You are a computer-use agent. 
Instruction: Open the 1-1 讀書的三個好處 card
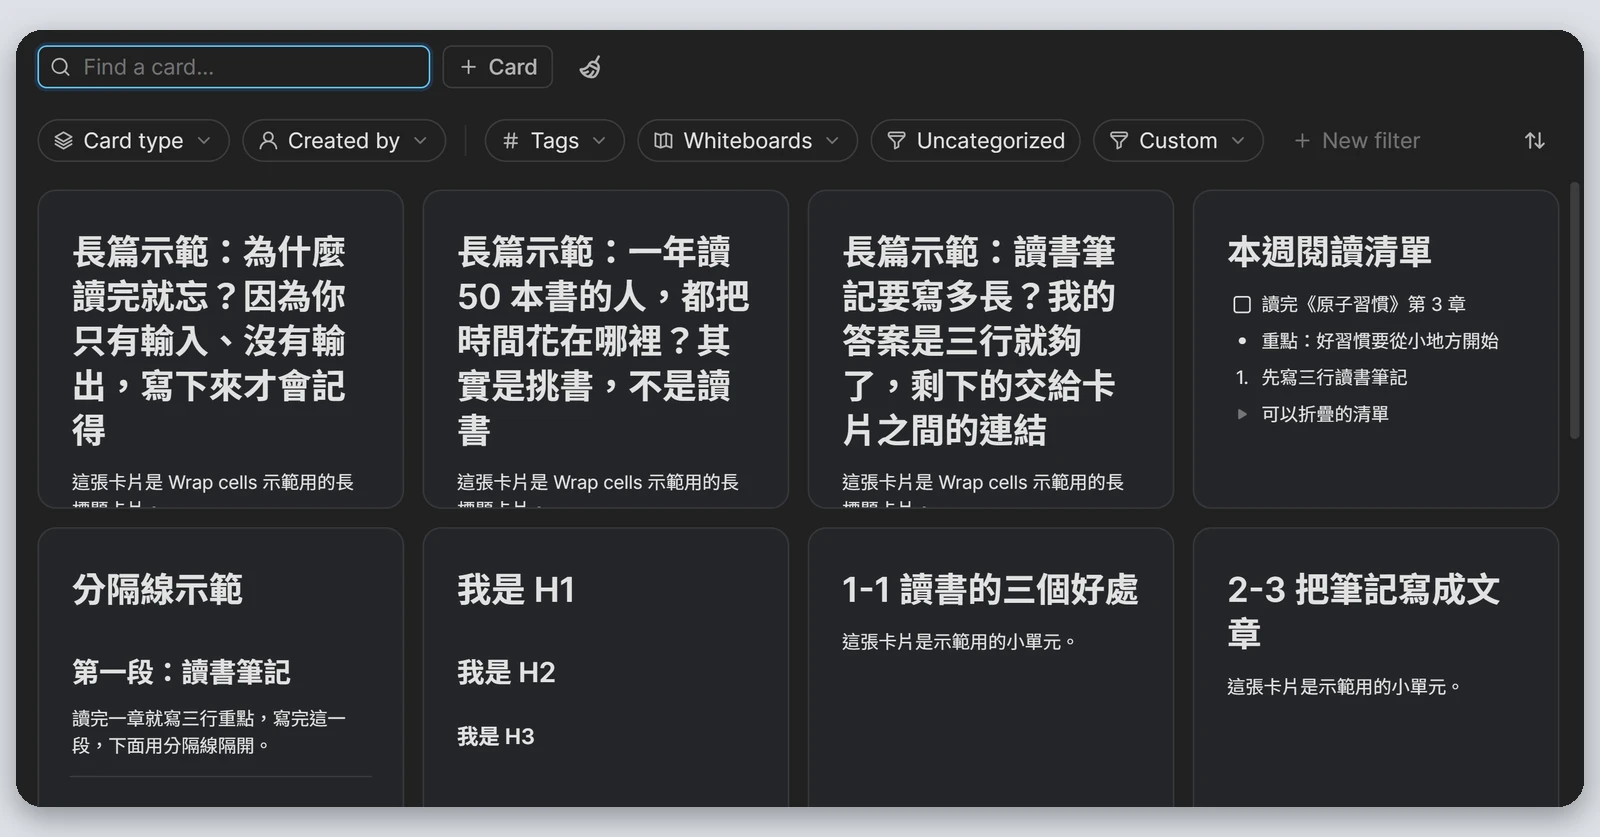coord(991,667)
